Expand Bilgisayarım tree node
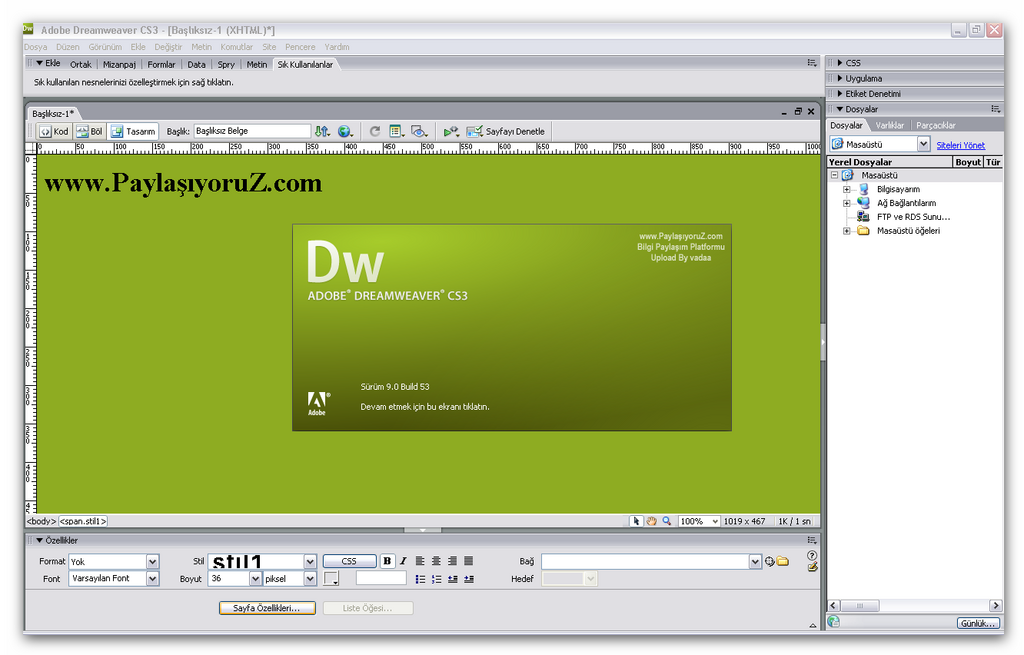The height and width of the screenshot is (655, 1024). tap(846, 189)
